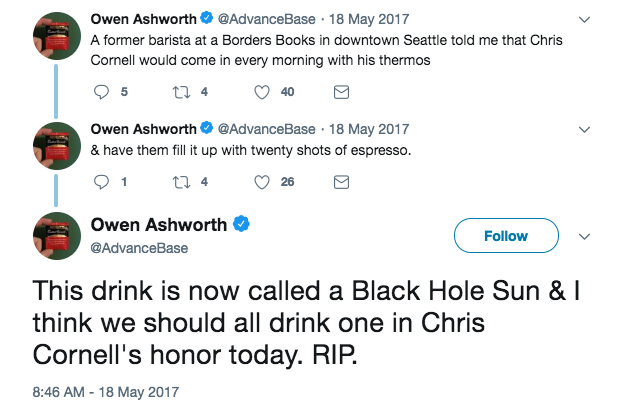
Task: Click the verified badge on the main tweet
Action: click(x=241, y=224)
